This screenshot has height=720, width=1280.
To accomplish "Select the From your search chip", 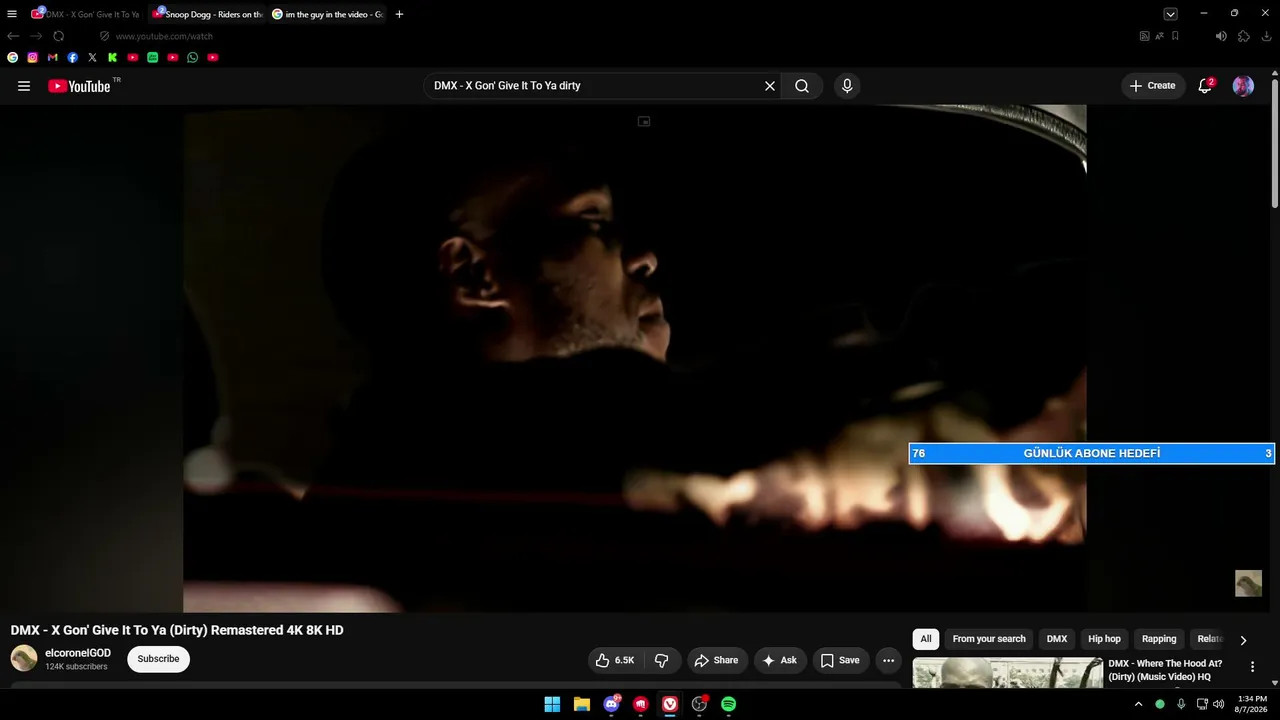I will tap(989, 639).
